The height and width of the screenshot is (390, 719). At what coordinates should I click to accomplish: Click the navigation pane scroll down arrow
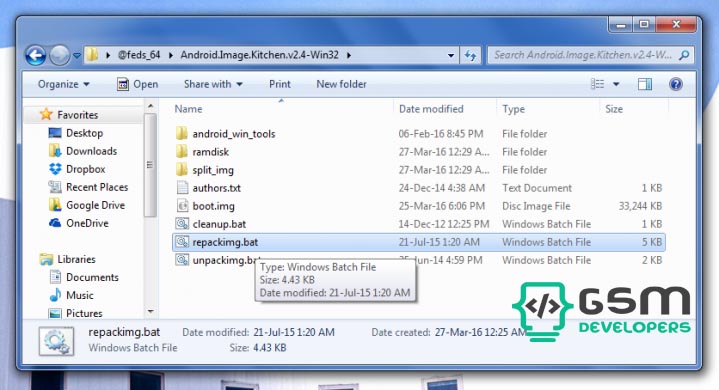[x=150, y=312]
